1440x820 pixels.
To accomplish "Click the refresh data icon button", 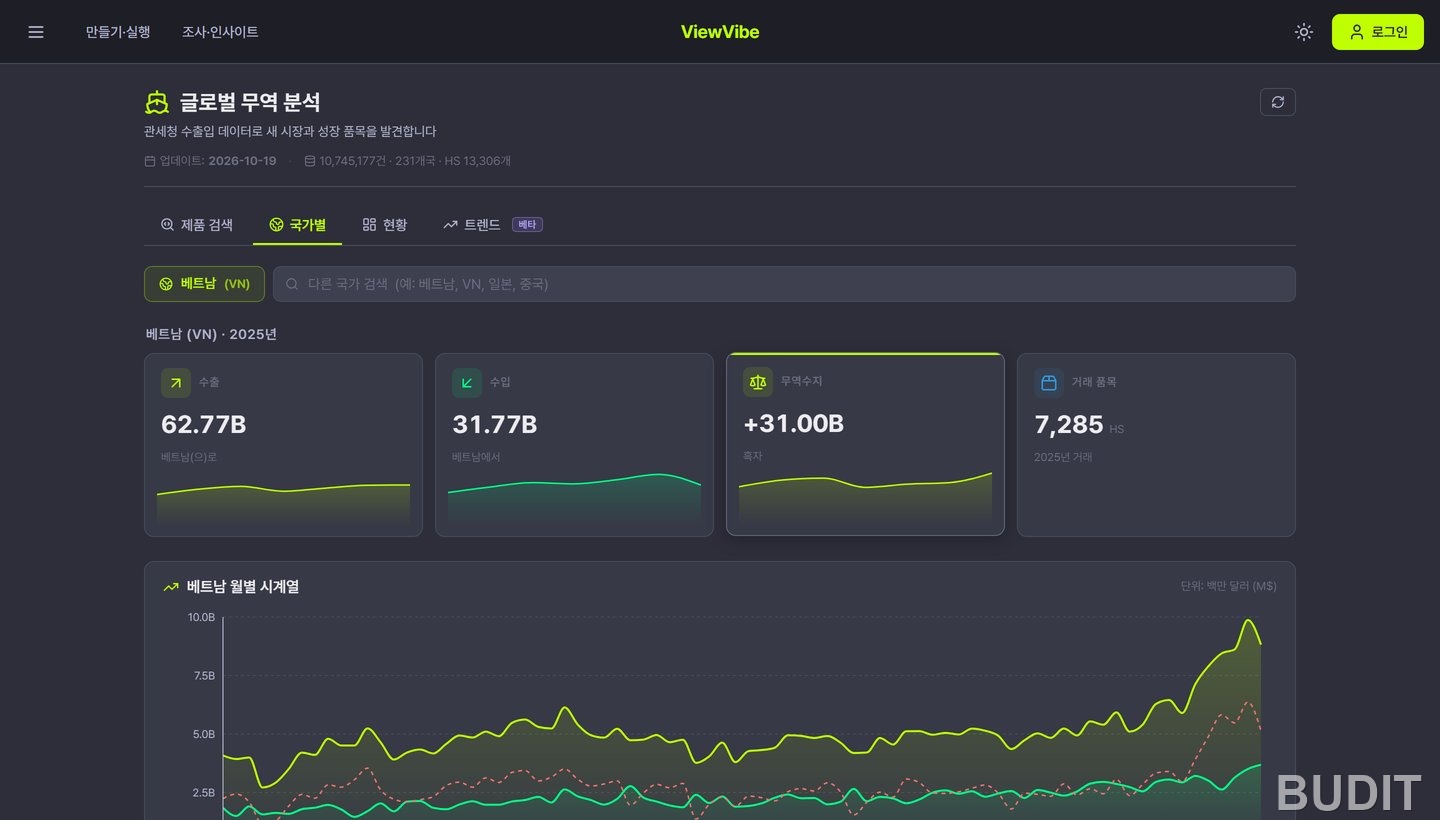I will coord(1278,102).
